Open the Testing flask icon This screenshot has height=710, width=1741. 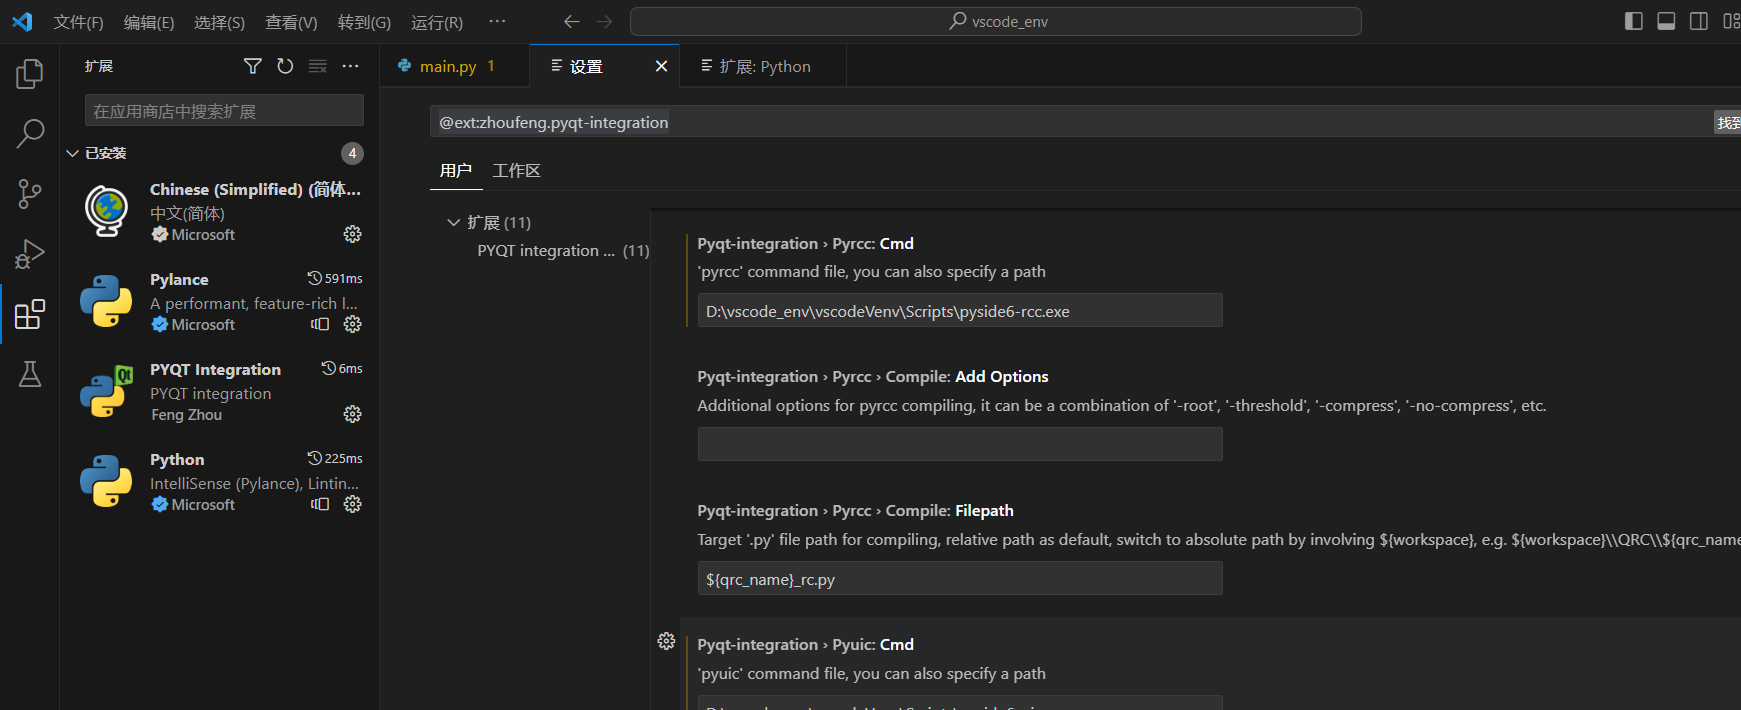[30, 374]
